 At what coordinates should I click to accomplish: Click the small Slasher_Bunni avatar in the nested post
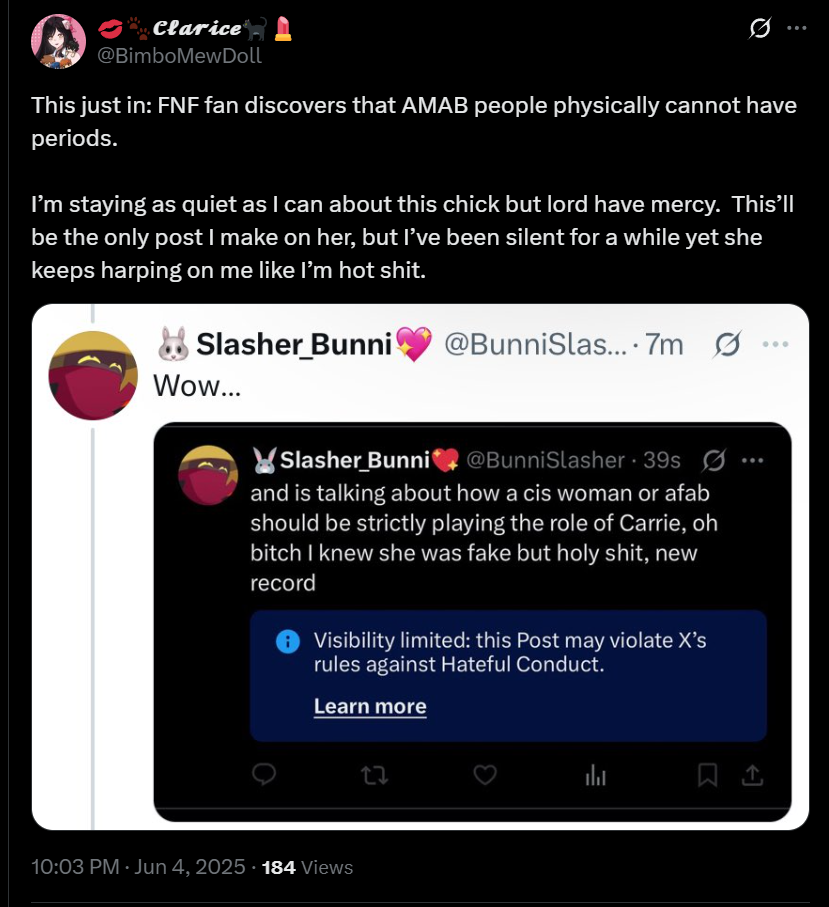click(208, 475)
